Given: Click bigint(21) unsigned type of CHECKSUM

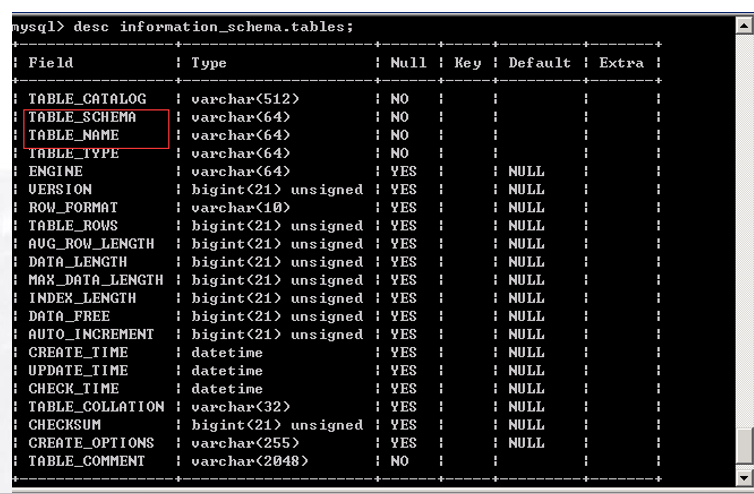Looking at the screenshot, I should 277,425.
